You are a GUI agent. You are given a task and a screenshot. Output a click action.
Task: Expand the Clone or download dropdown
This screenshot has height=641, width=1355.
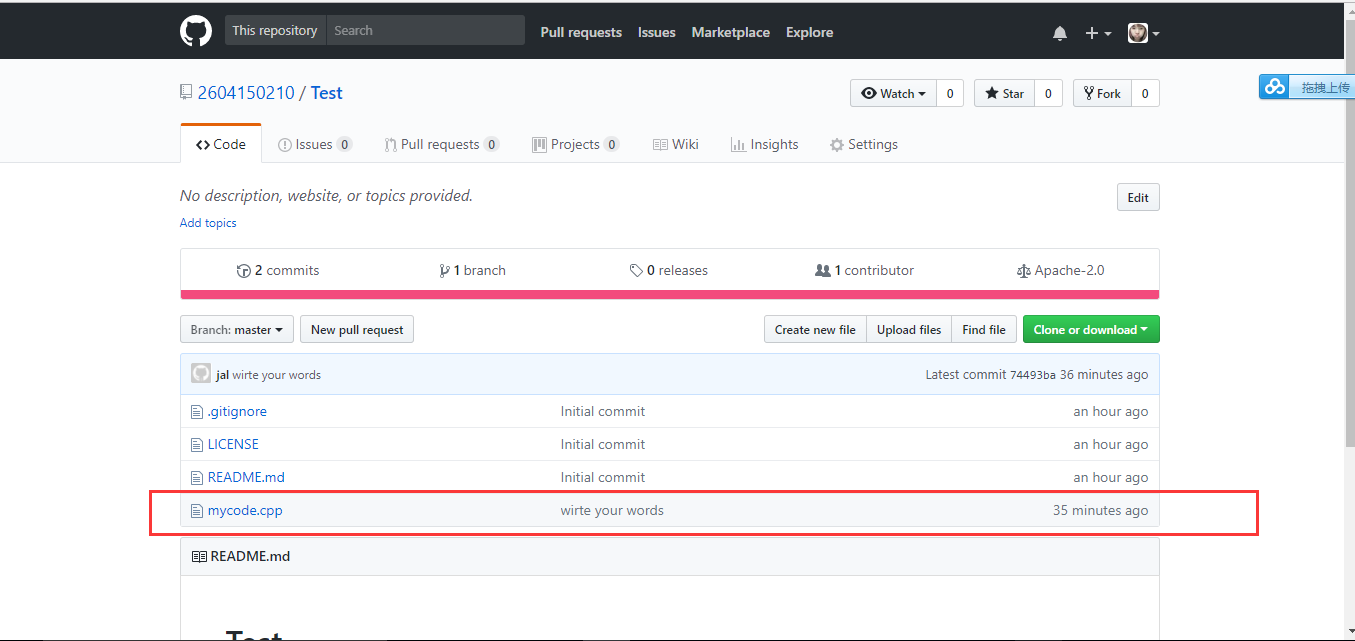1091,329
